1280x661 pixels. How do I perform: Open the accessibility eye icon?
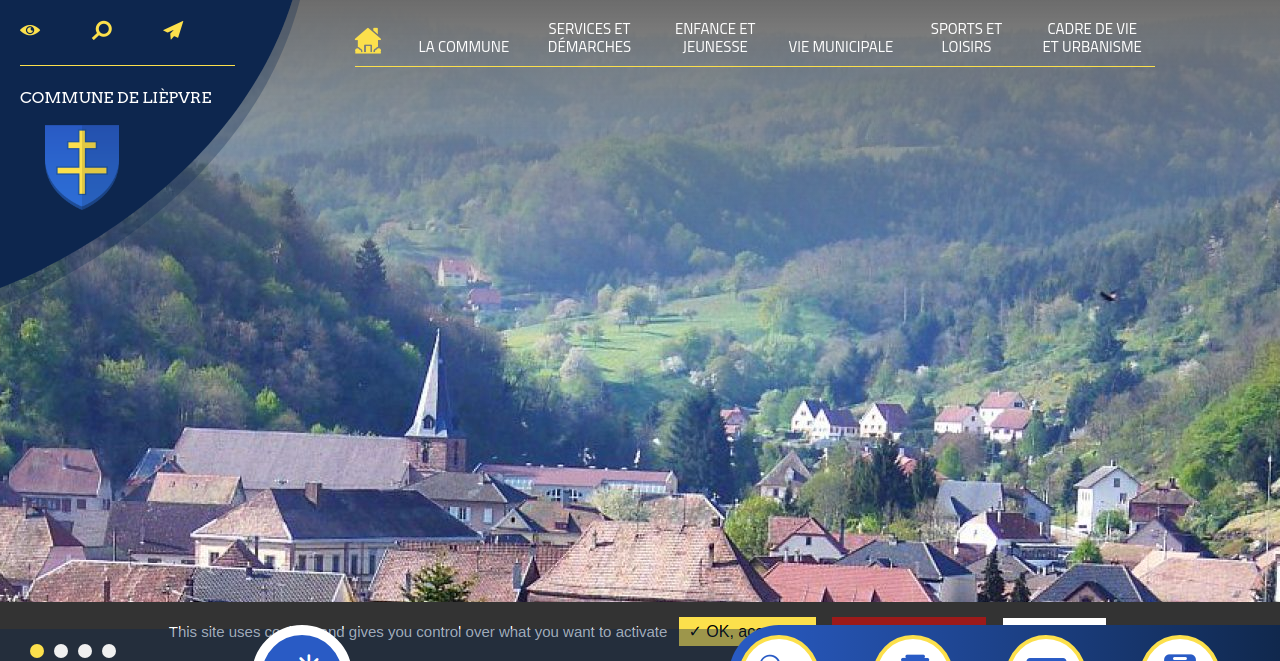(30, 30)
